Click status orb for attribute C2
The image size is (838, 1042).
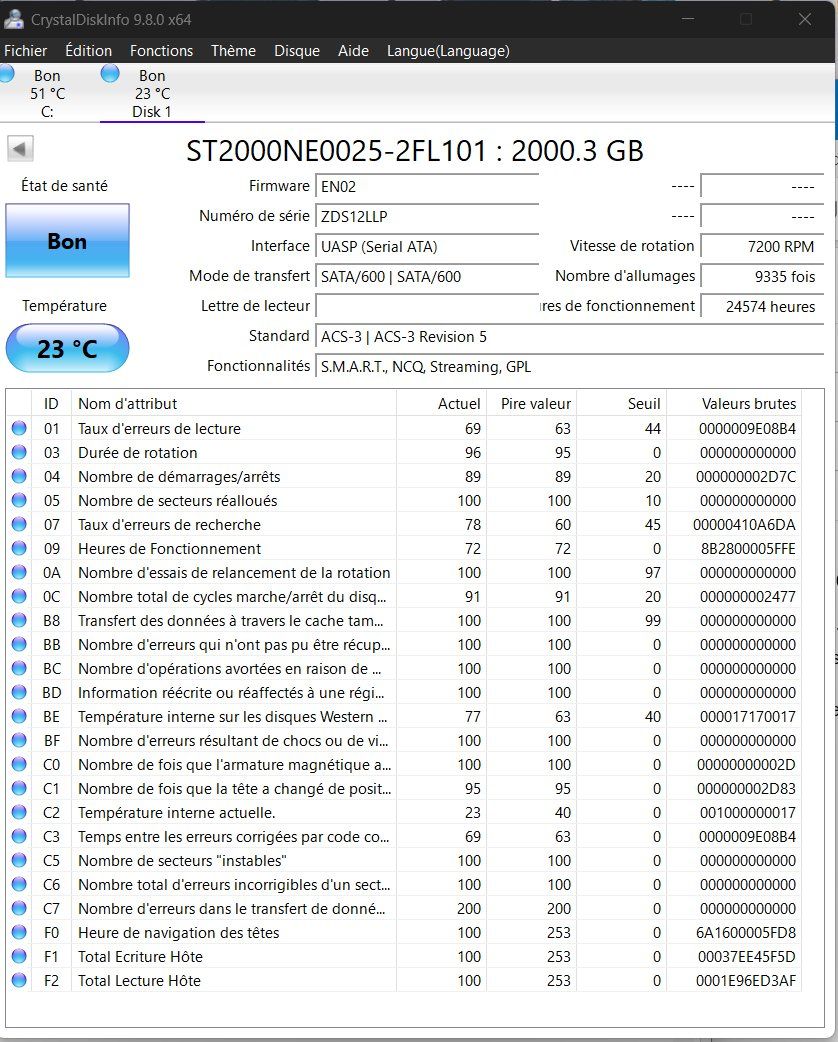(x=19, y=811)
